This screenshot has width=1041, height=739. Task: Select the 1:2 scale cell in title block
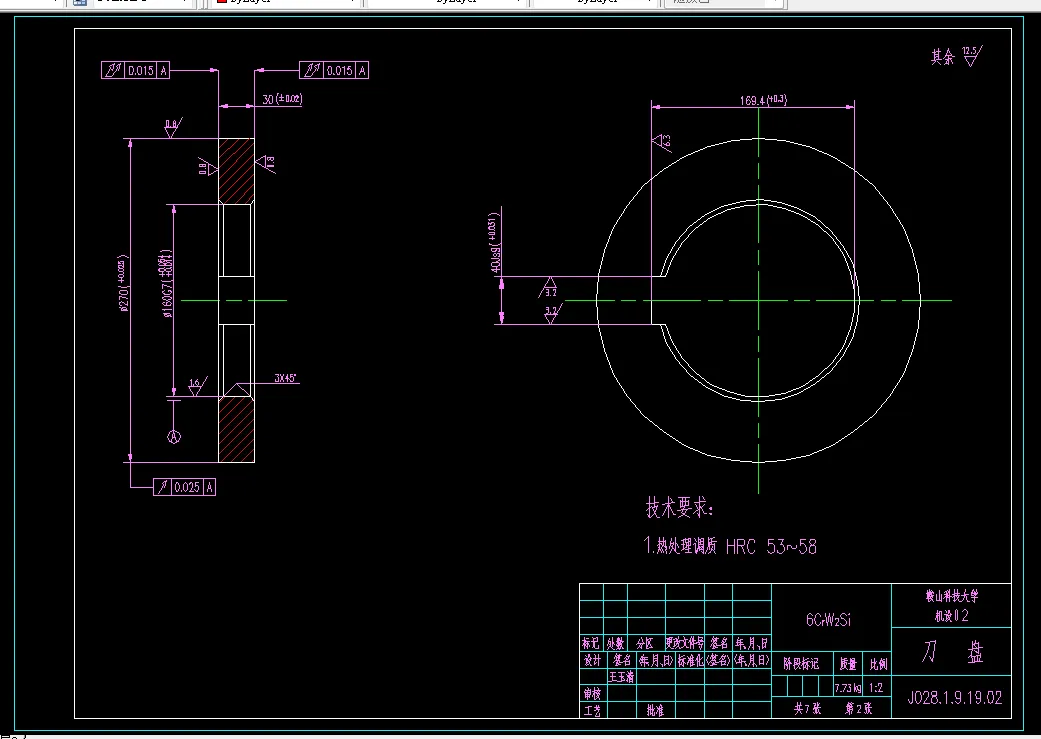point(876,688)
